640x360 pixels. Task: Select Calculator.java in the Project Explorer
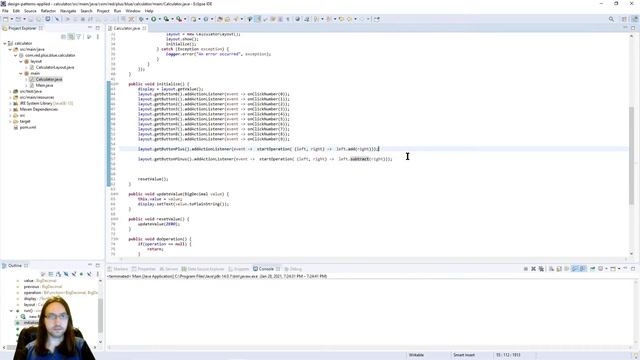point(49,79)
